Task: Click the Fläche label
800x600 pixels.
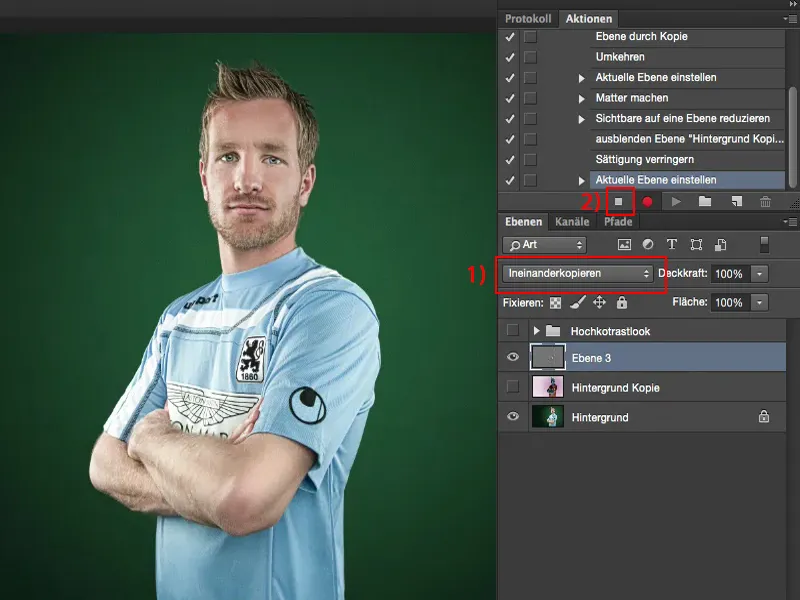Action: pyautogui.click(x=690, y=302)
